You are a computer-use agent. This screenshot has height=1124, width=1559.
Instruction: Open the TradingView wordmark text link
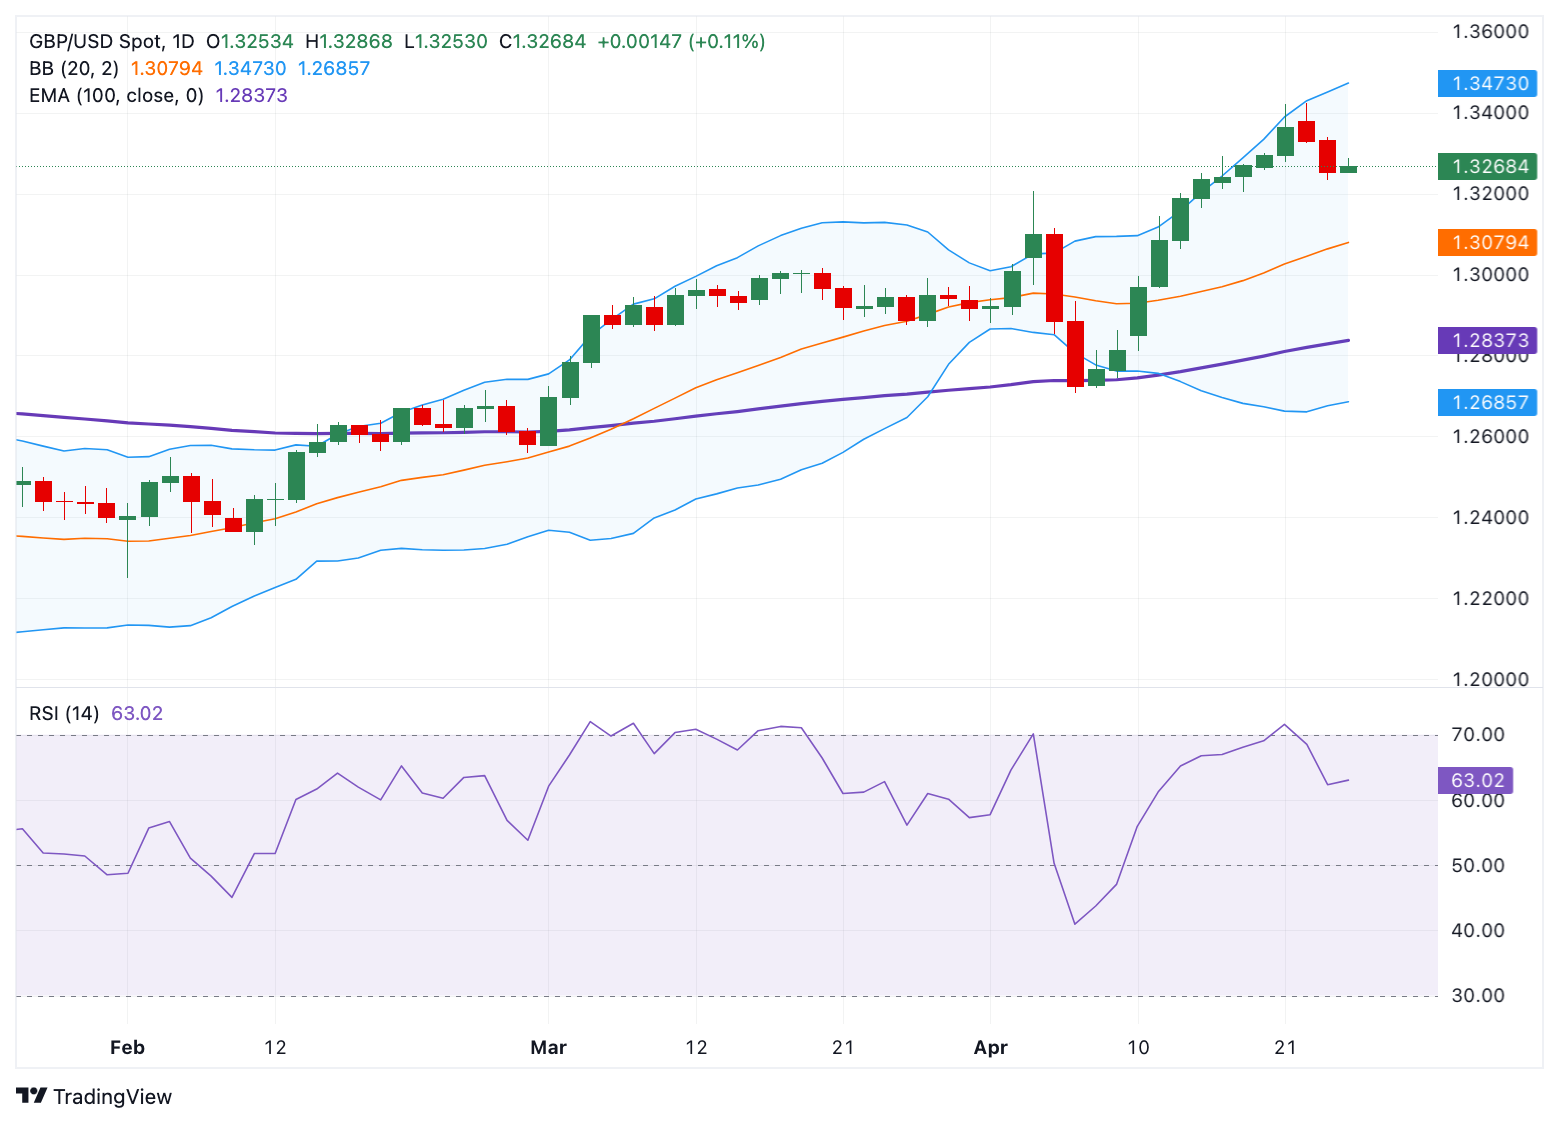[x=112, y=1097]
